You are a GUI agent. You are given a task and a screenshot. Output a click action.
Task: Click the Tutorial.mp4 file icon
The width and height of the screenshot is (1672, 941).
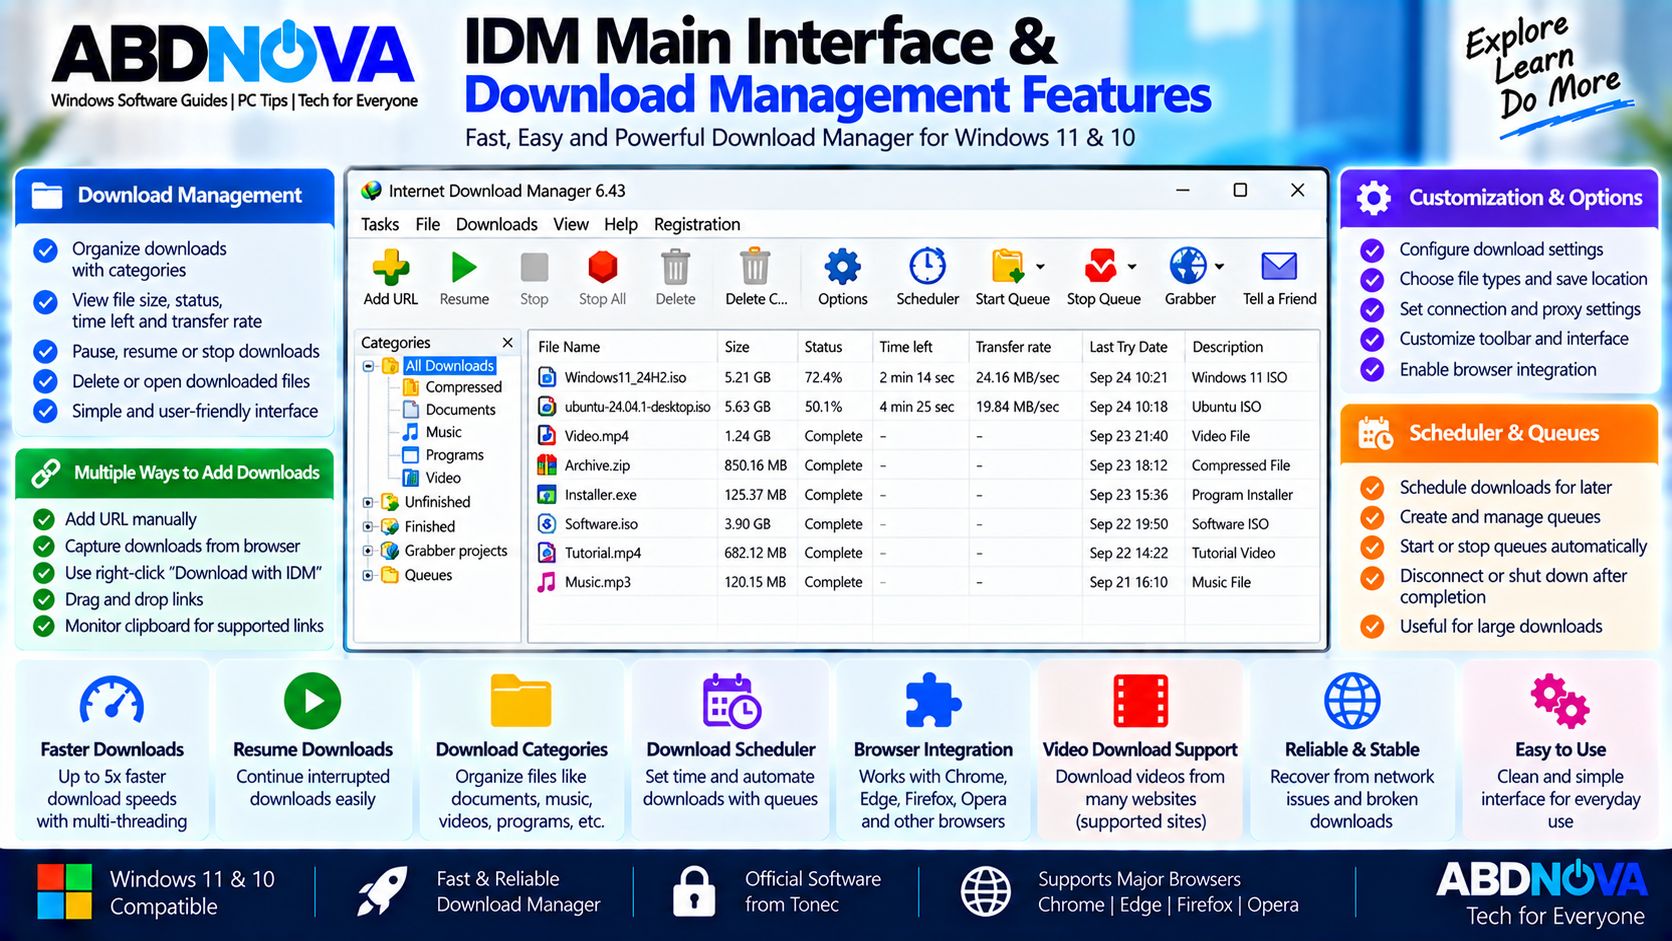pos(547,552)
